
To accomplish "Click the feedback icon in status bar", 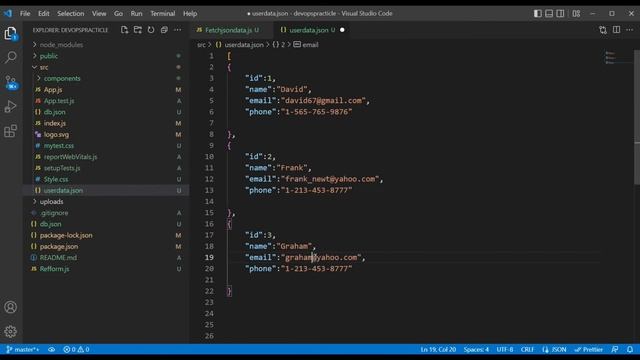I will point(615,349).
